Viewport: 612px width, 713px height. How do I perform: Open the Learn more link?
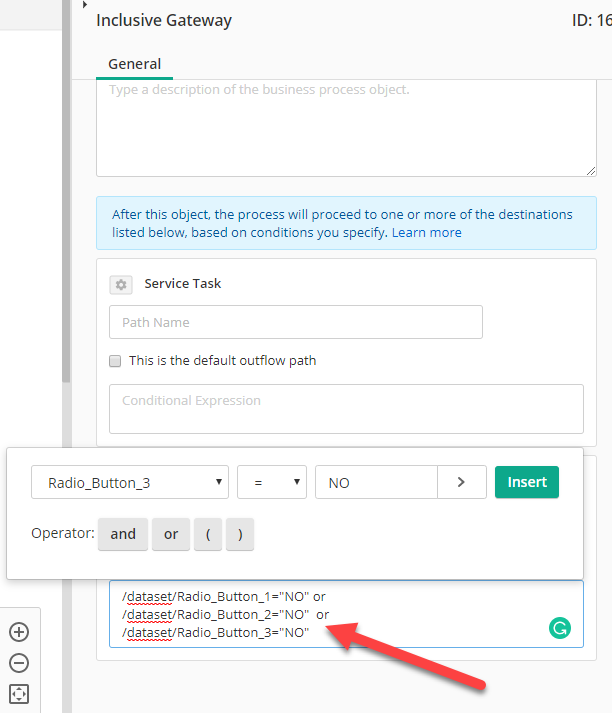point(426,232)
